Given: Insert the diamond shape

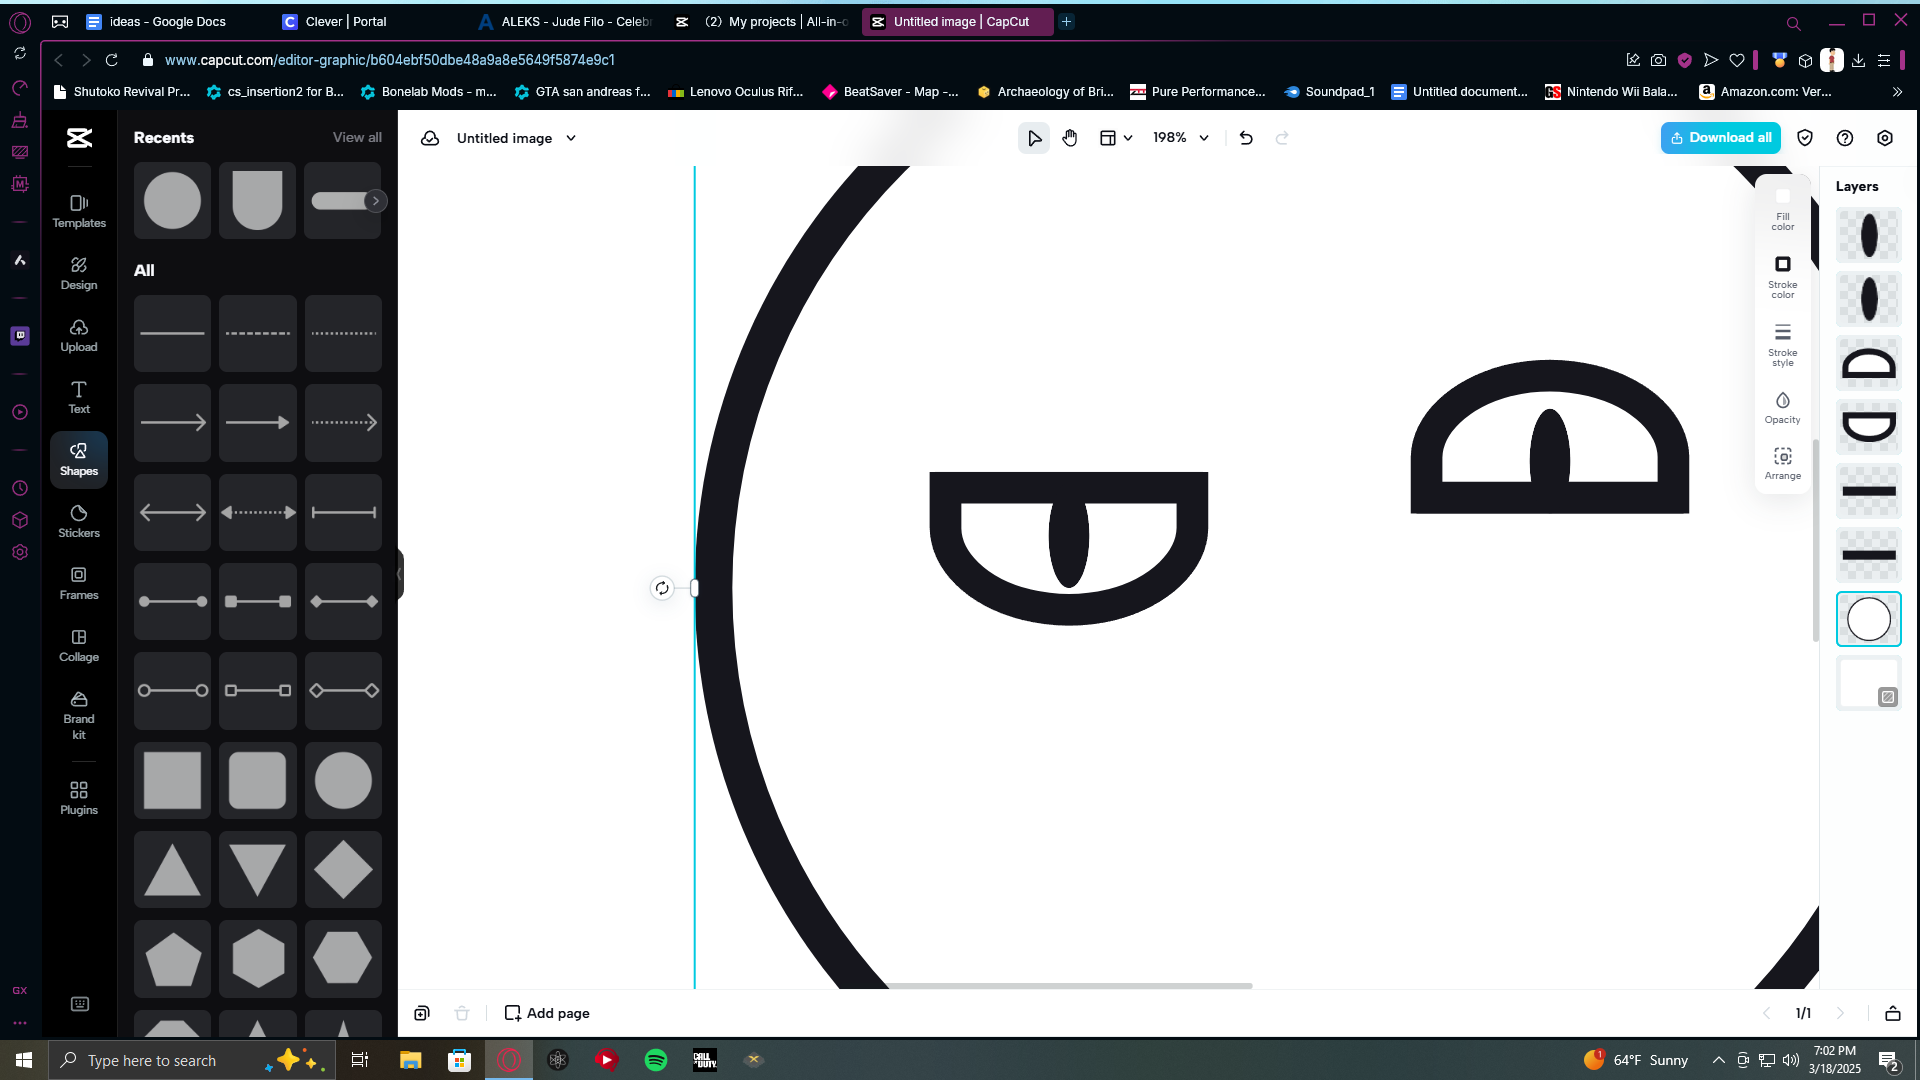Looking at the screenshot, I should pyautogui.click(x=343, y=870).
